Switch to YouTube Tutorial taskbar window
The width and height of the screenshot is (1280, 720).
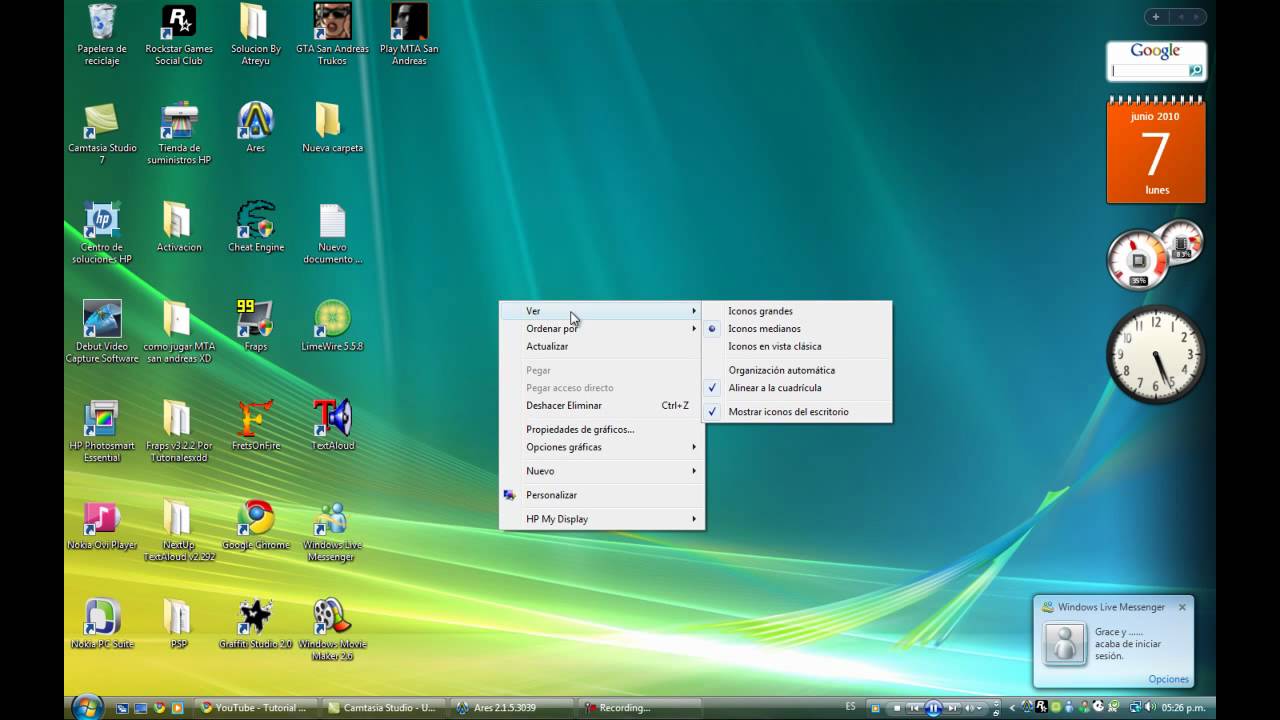click(x=258, y=708)
